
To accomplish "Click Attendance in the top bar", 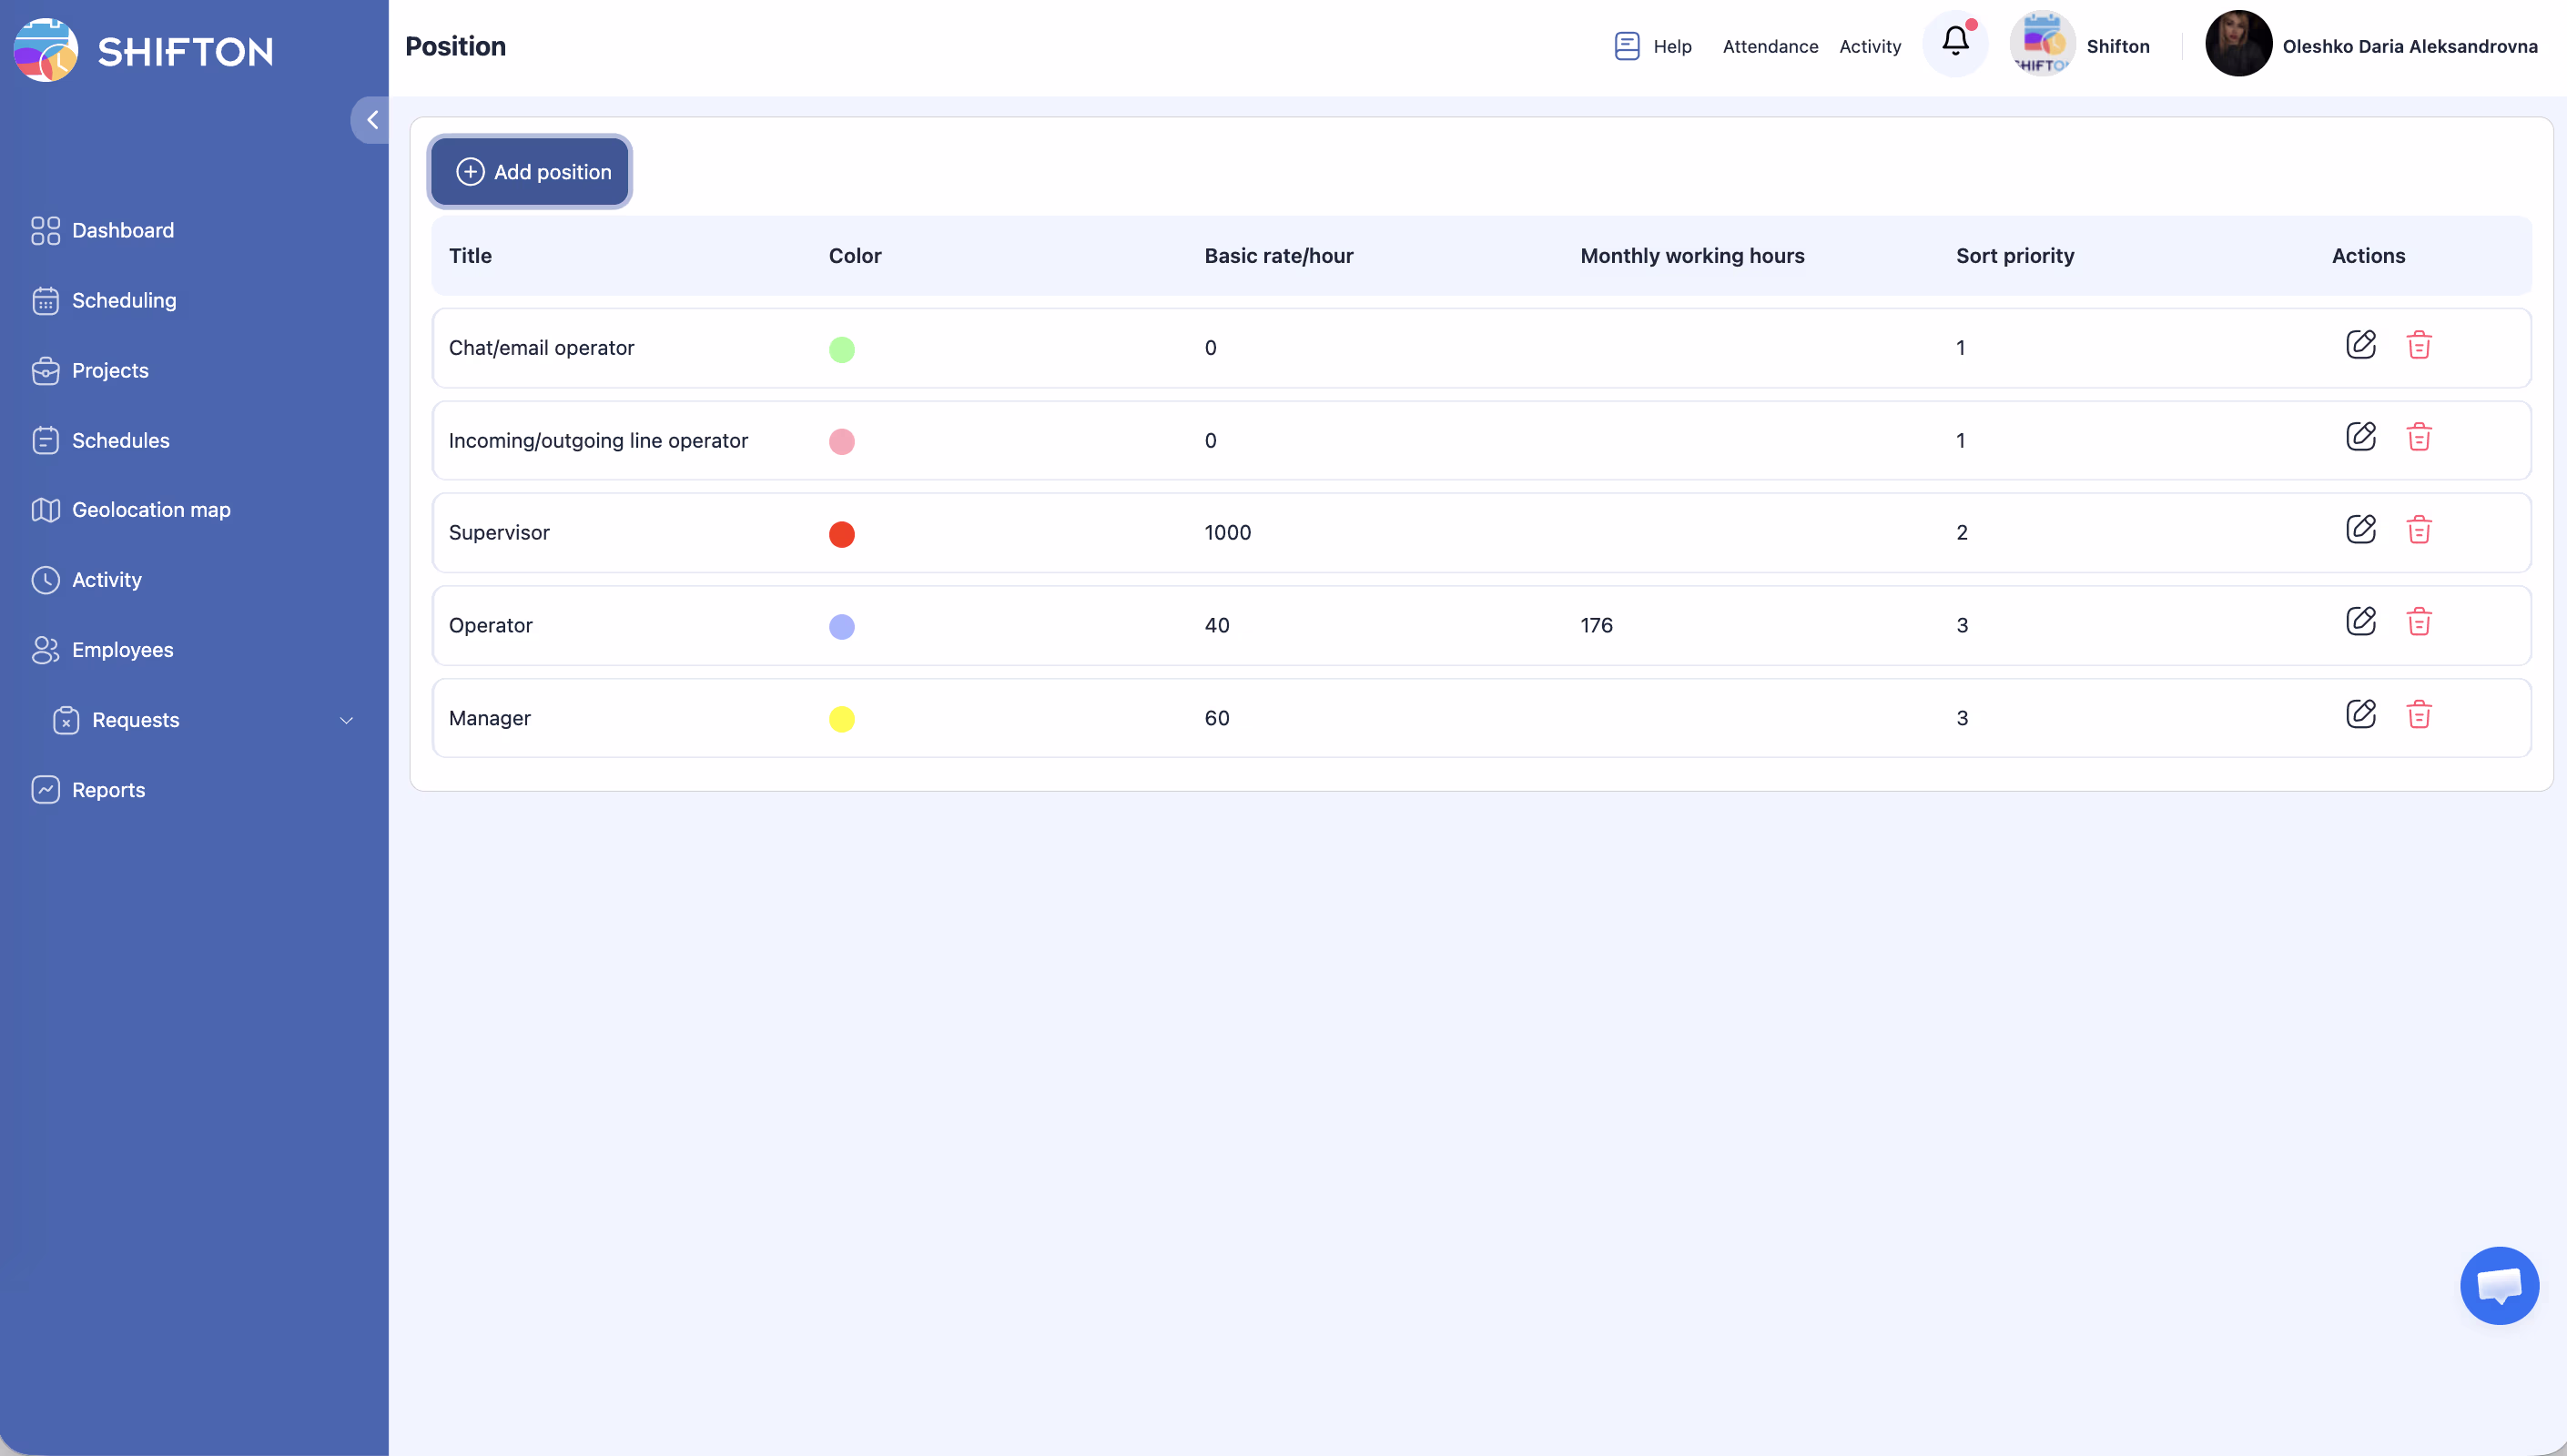I will 1769,46.
